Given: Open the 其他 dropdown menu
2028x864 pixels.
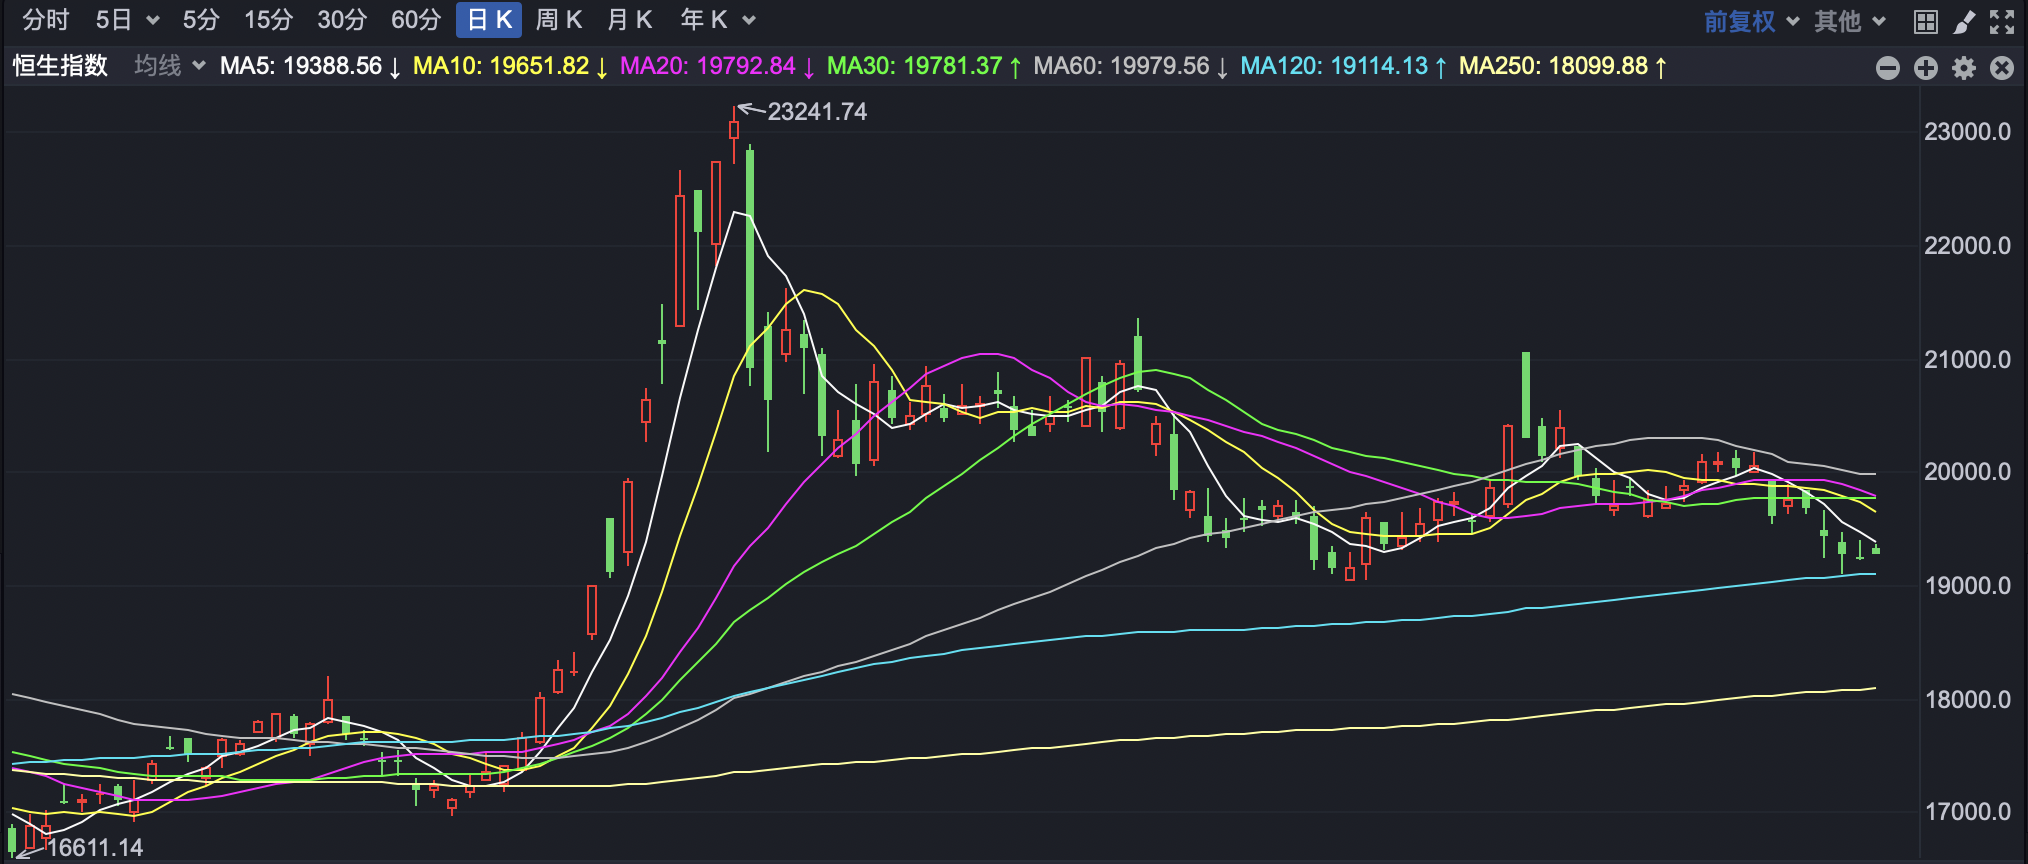Looking at the screenshot, I should pyautogui.click(x=1850, y=21).
